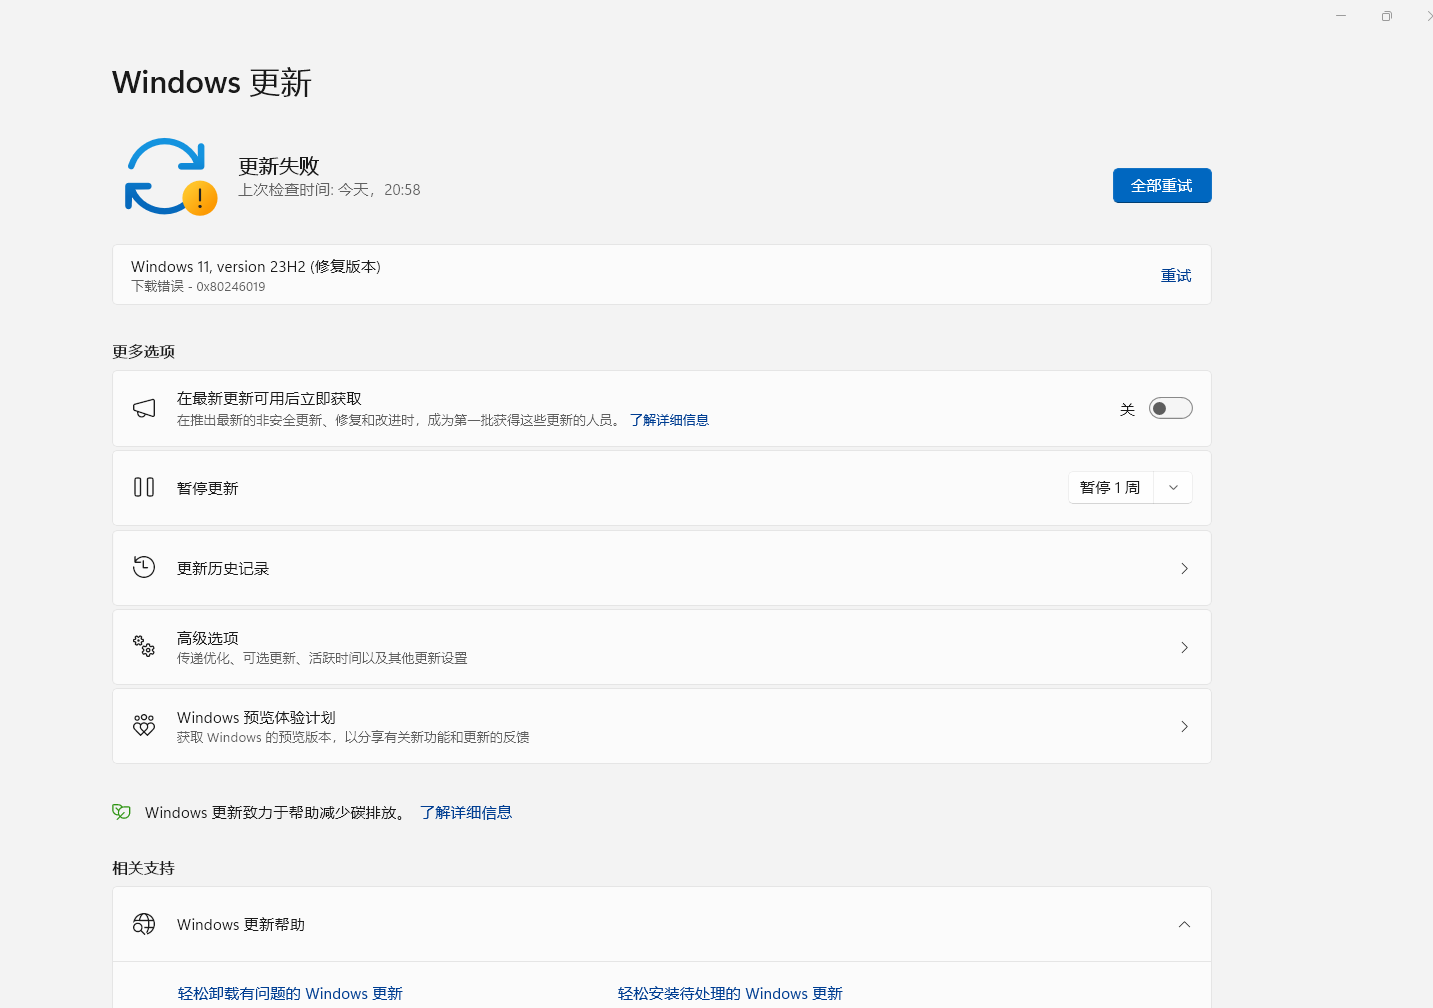Image resolution: width=1433 pixels, height=1008 pixels.
Task: Click the pause icon beside 暂停更新
Action: coord(144,487)
